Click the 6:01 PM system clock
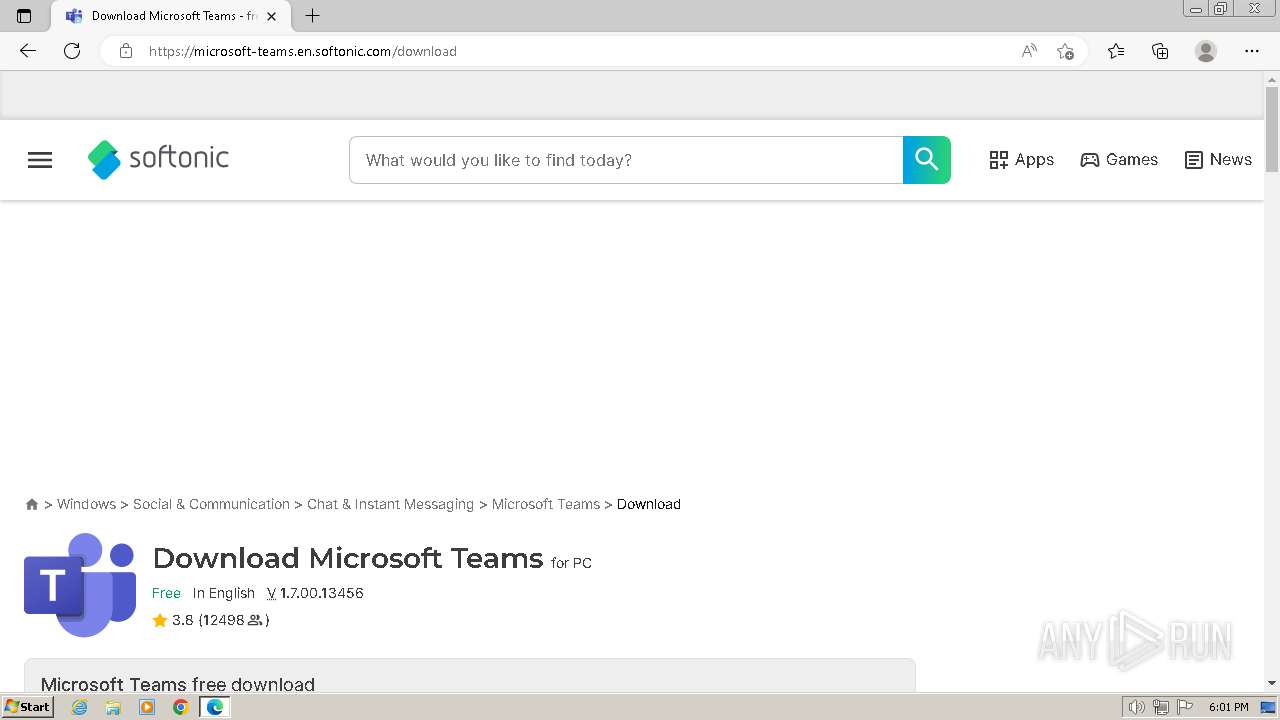The height and width of the screenshot is (720, 1280). (x=1229, y=707)
